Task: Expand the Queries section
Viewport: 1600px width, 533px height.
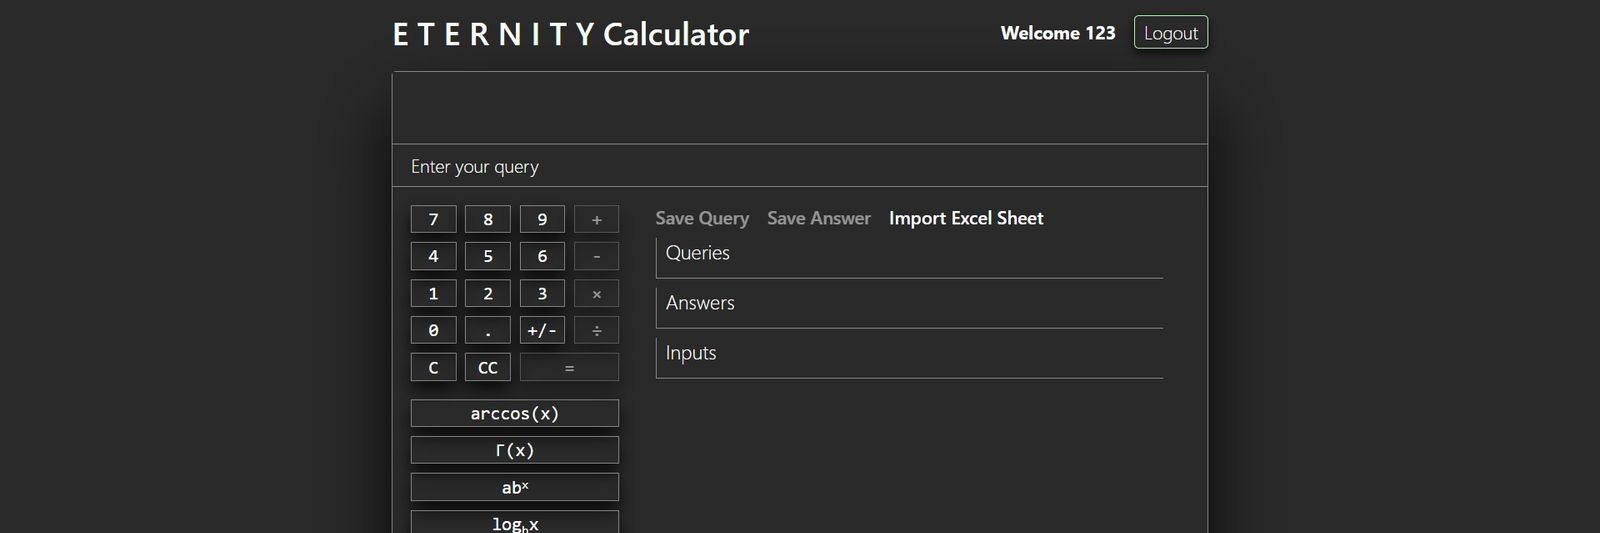Action: click(908, 254)
